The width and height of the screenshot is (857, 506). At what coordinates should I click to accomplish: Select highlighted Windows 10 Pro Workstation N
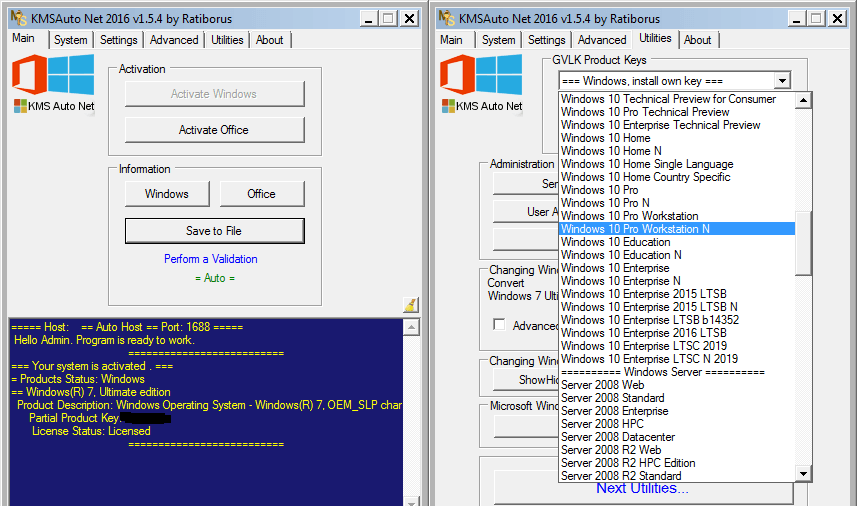click(x=677, y=229)
